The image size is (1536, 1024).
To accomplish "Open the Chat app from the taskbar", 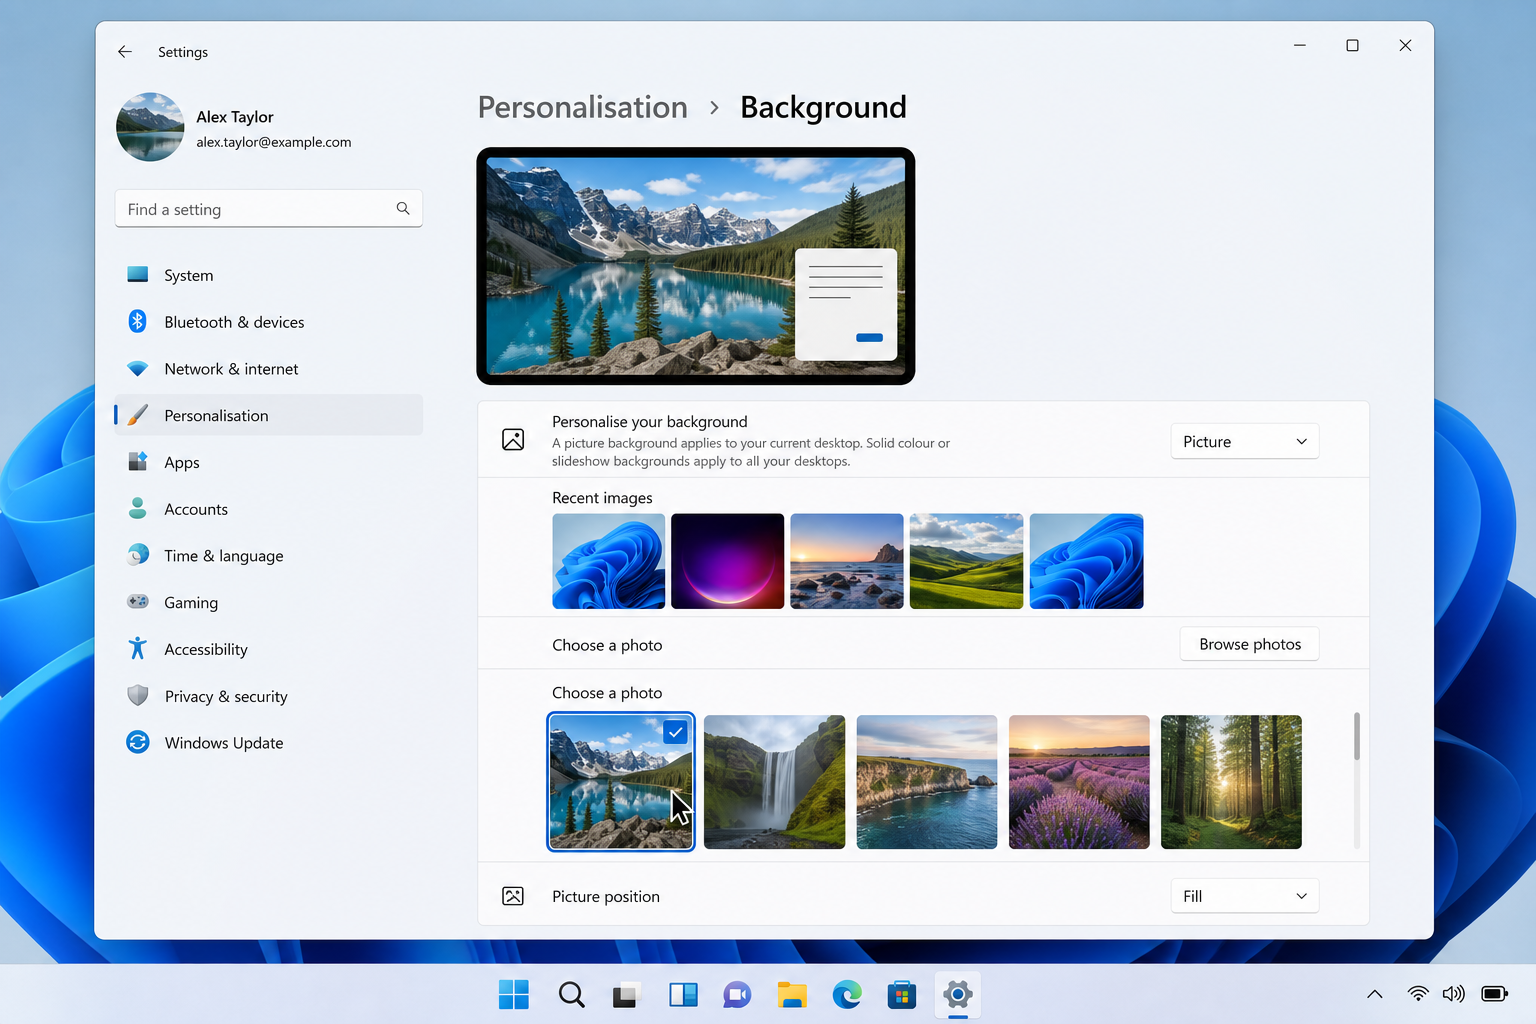I will (x=737, y=995).
